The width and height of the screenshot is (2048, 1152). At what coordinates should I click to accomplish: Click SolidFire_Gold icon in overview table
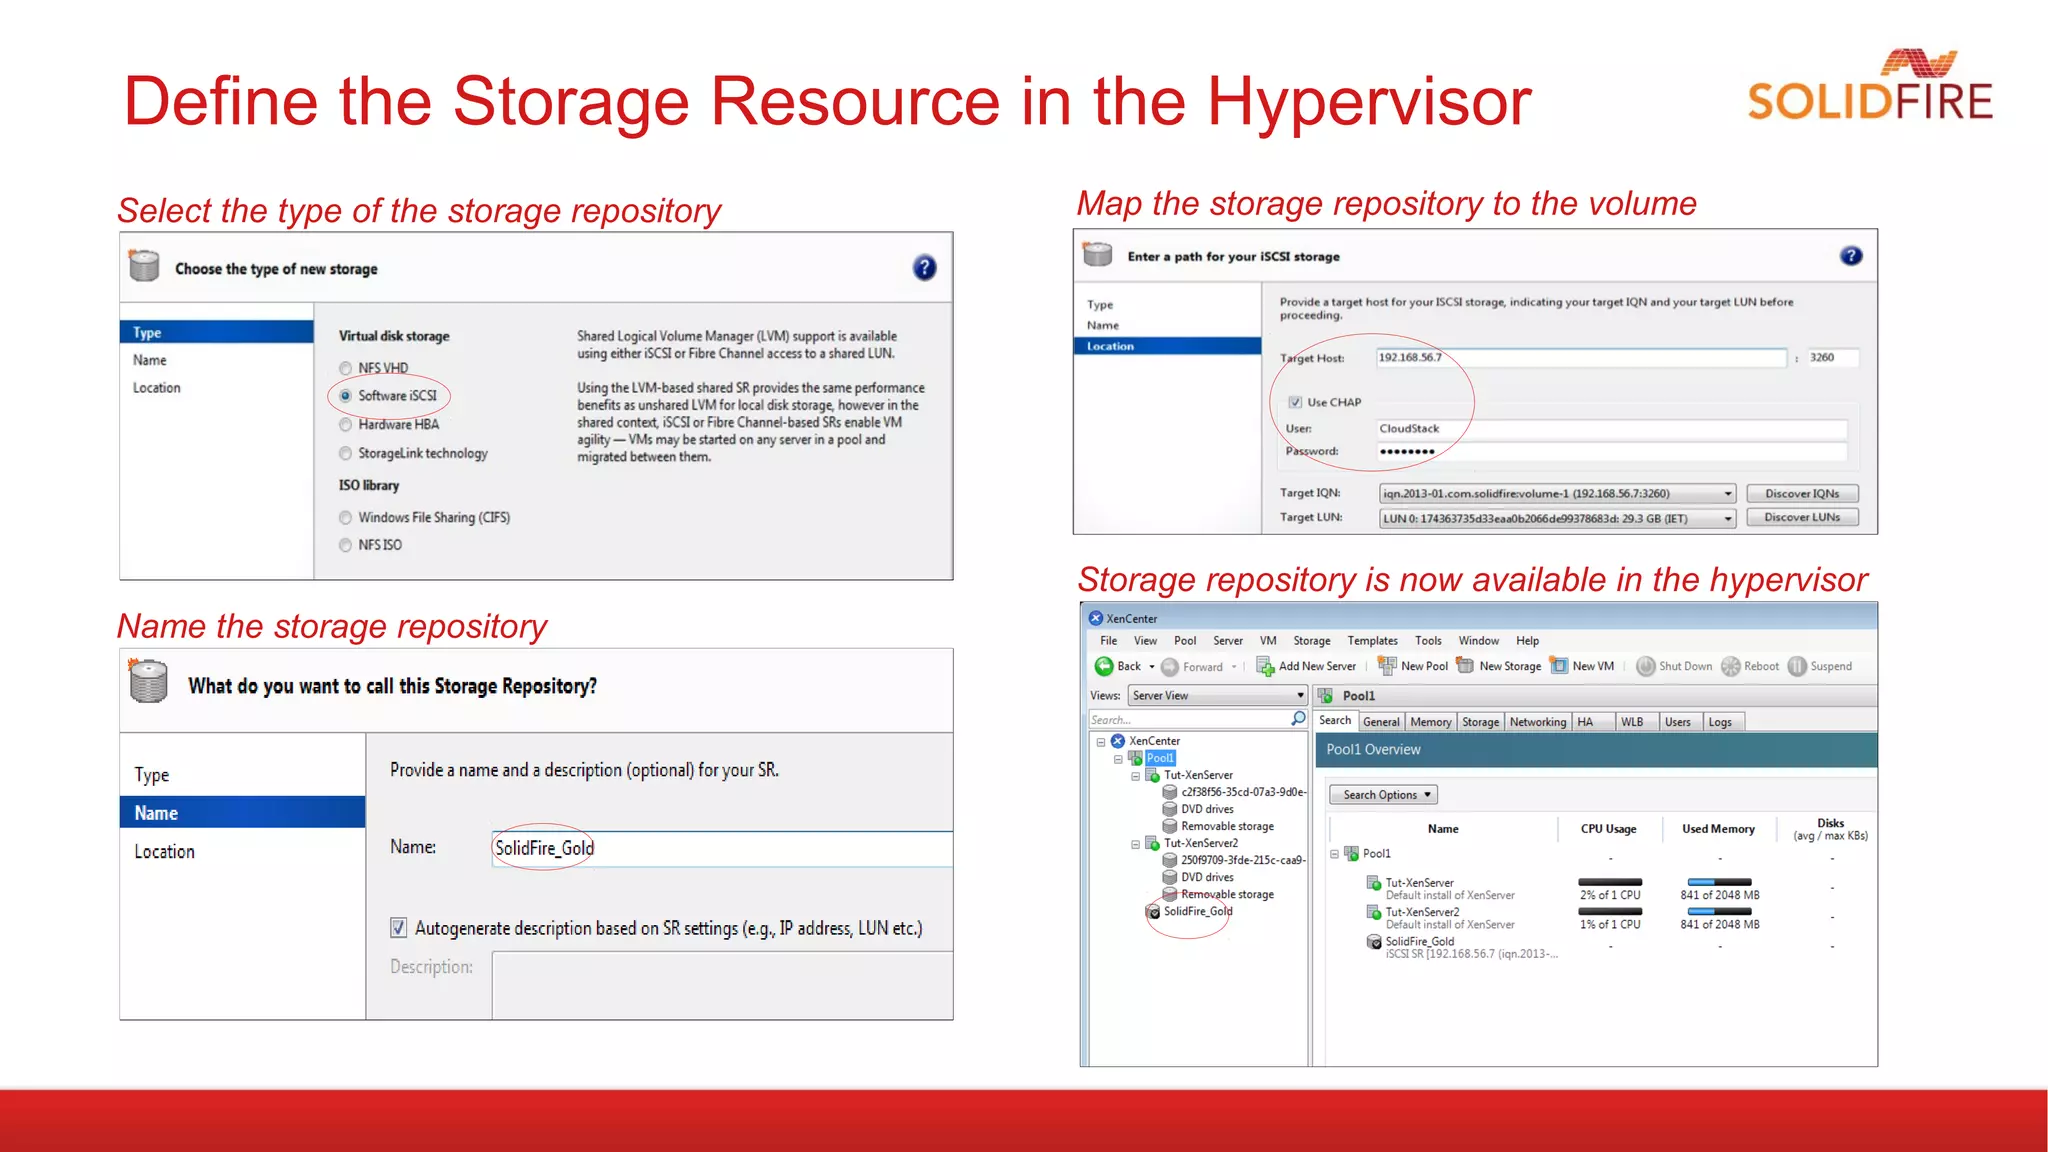tap(1374, 942)
